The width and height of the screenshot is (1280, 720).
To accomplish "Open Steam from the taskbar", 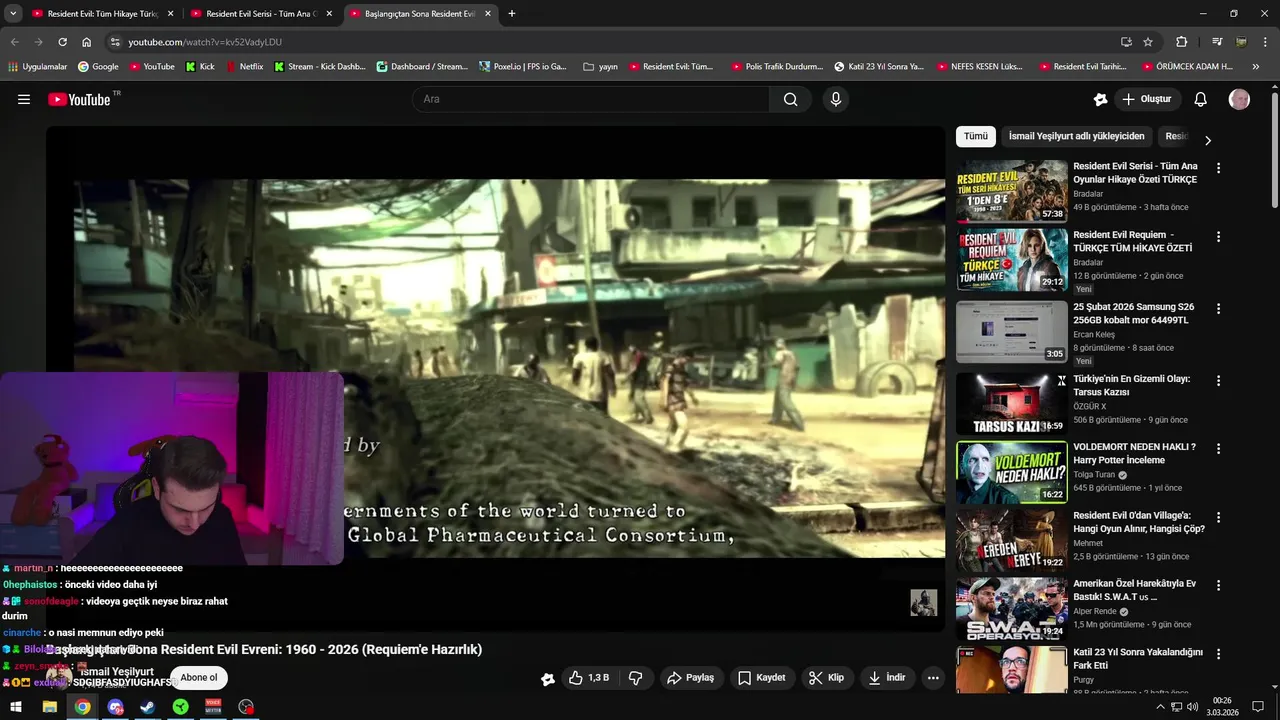I will 147,707.
